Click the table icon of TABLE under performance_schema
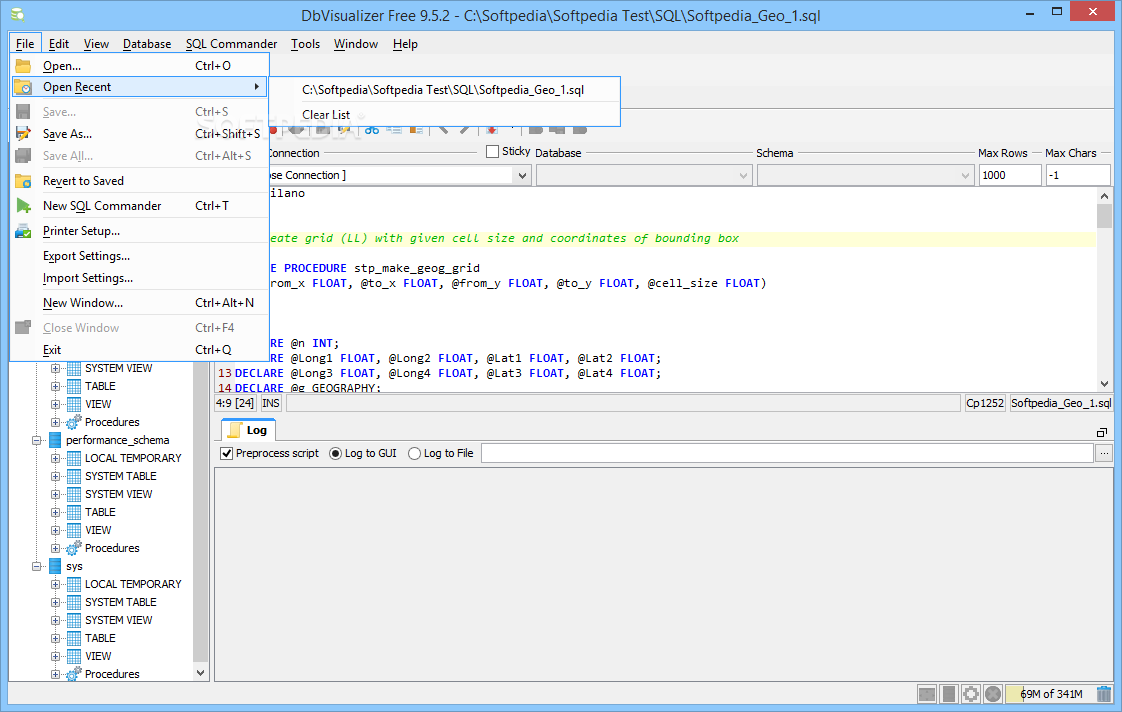 tap(74, 512)
